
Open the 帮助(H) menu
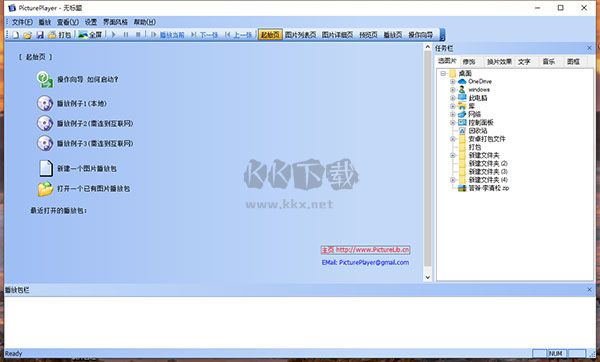[145, 22]
